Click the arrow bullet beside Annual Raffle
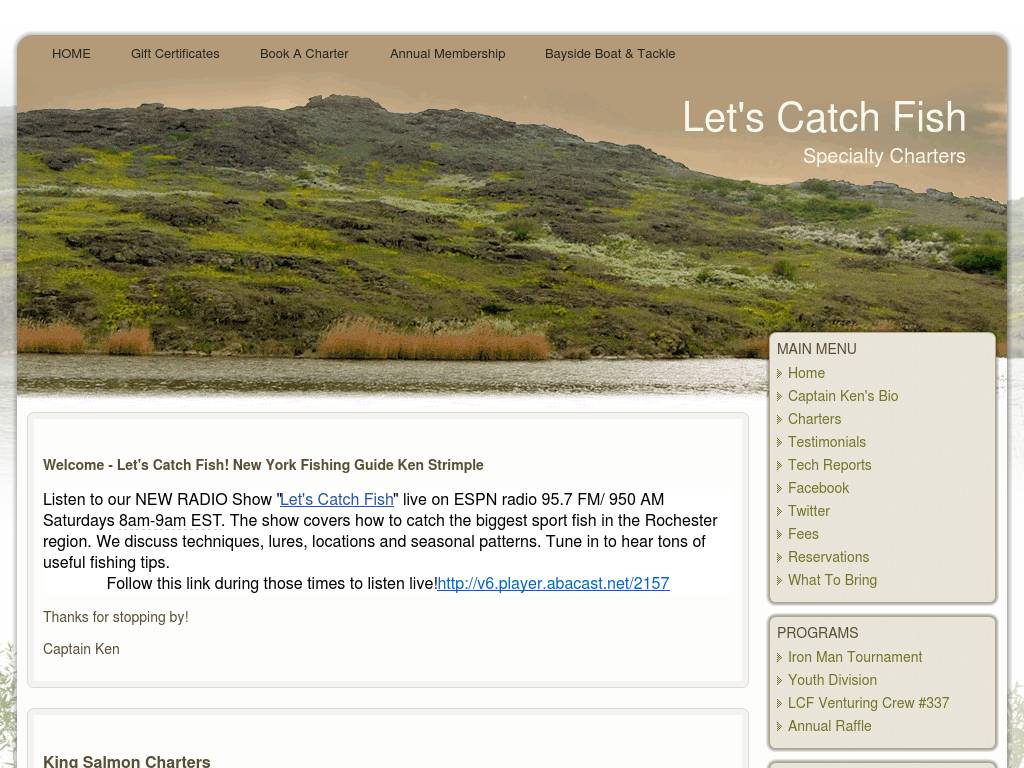 [x=780, y=727]
